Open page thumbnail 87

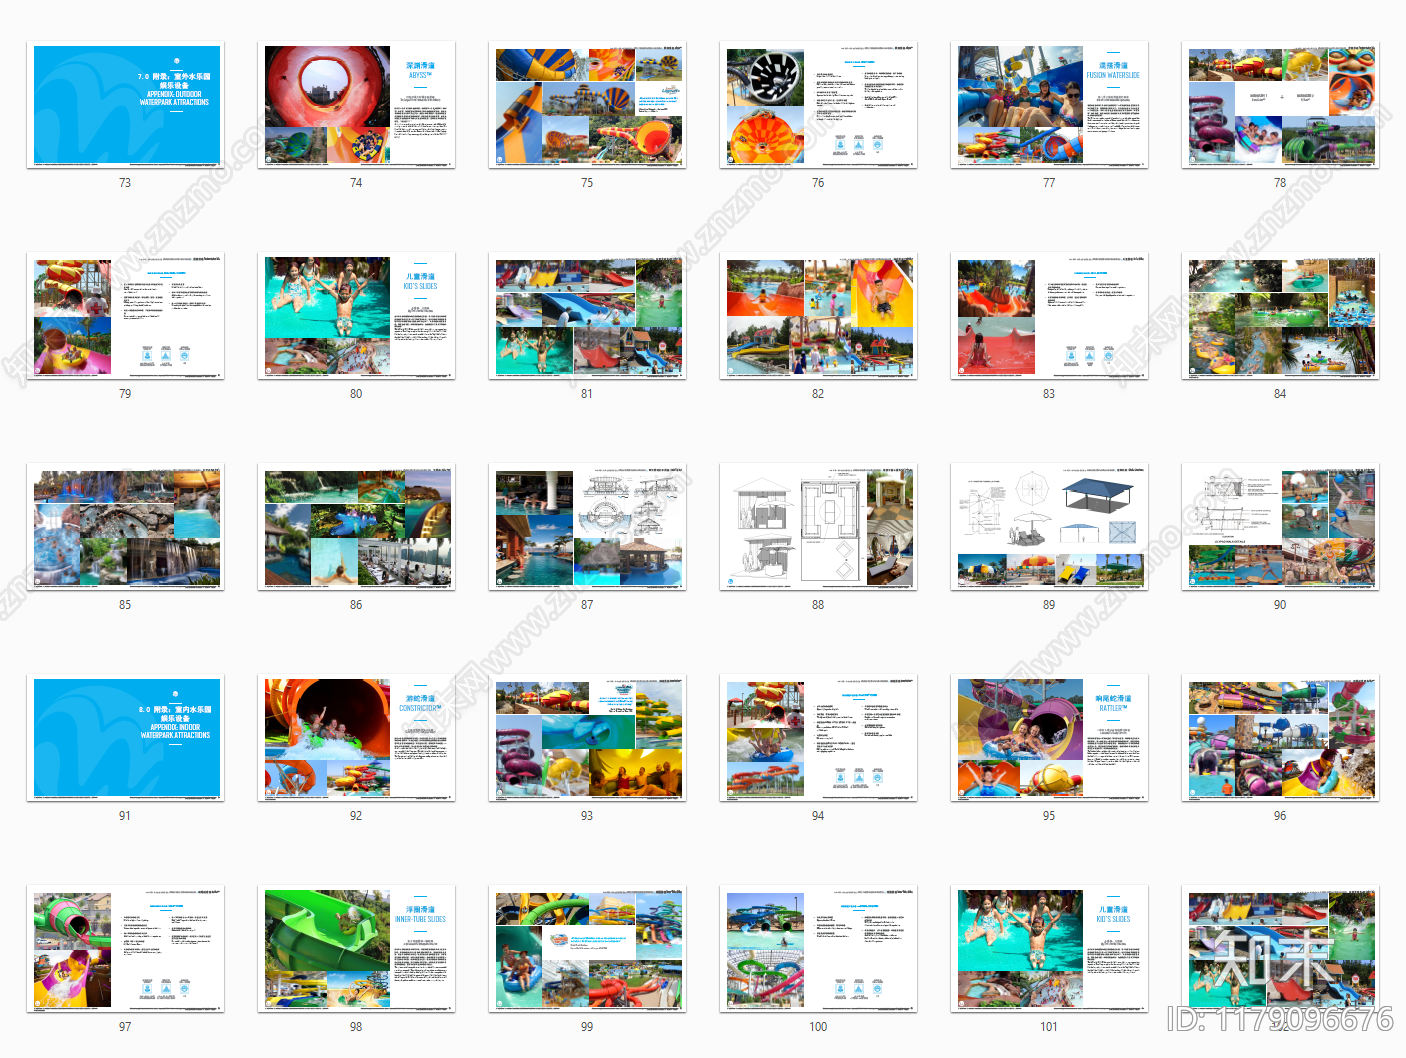point(587,527)
